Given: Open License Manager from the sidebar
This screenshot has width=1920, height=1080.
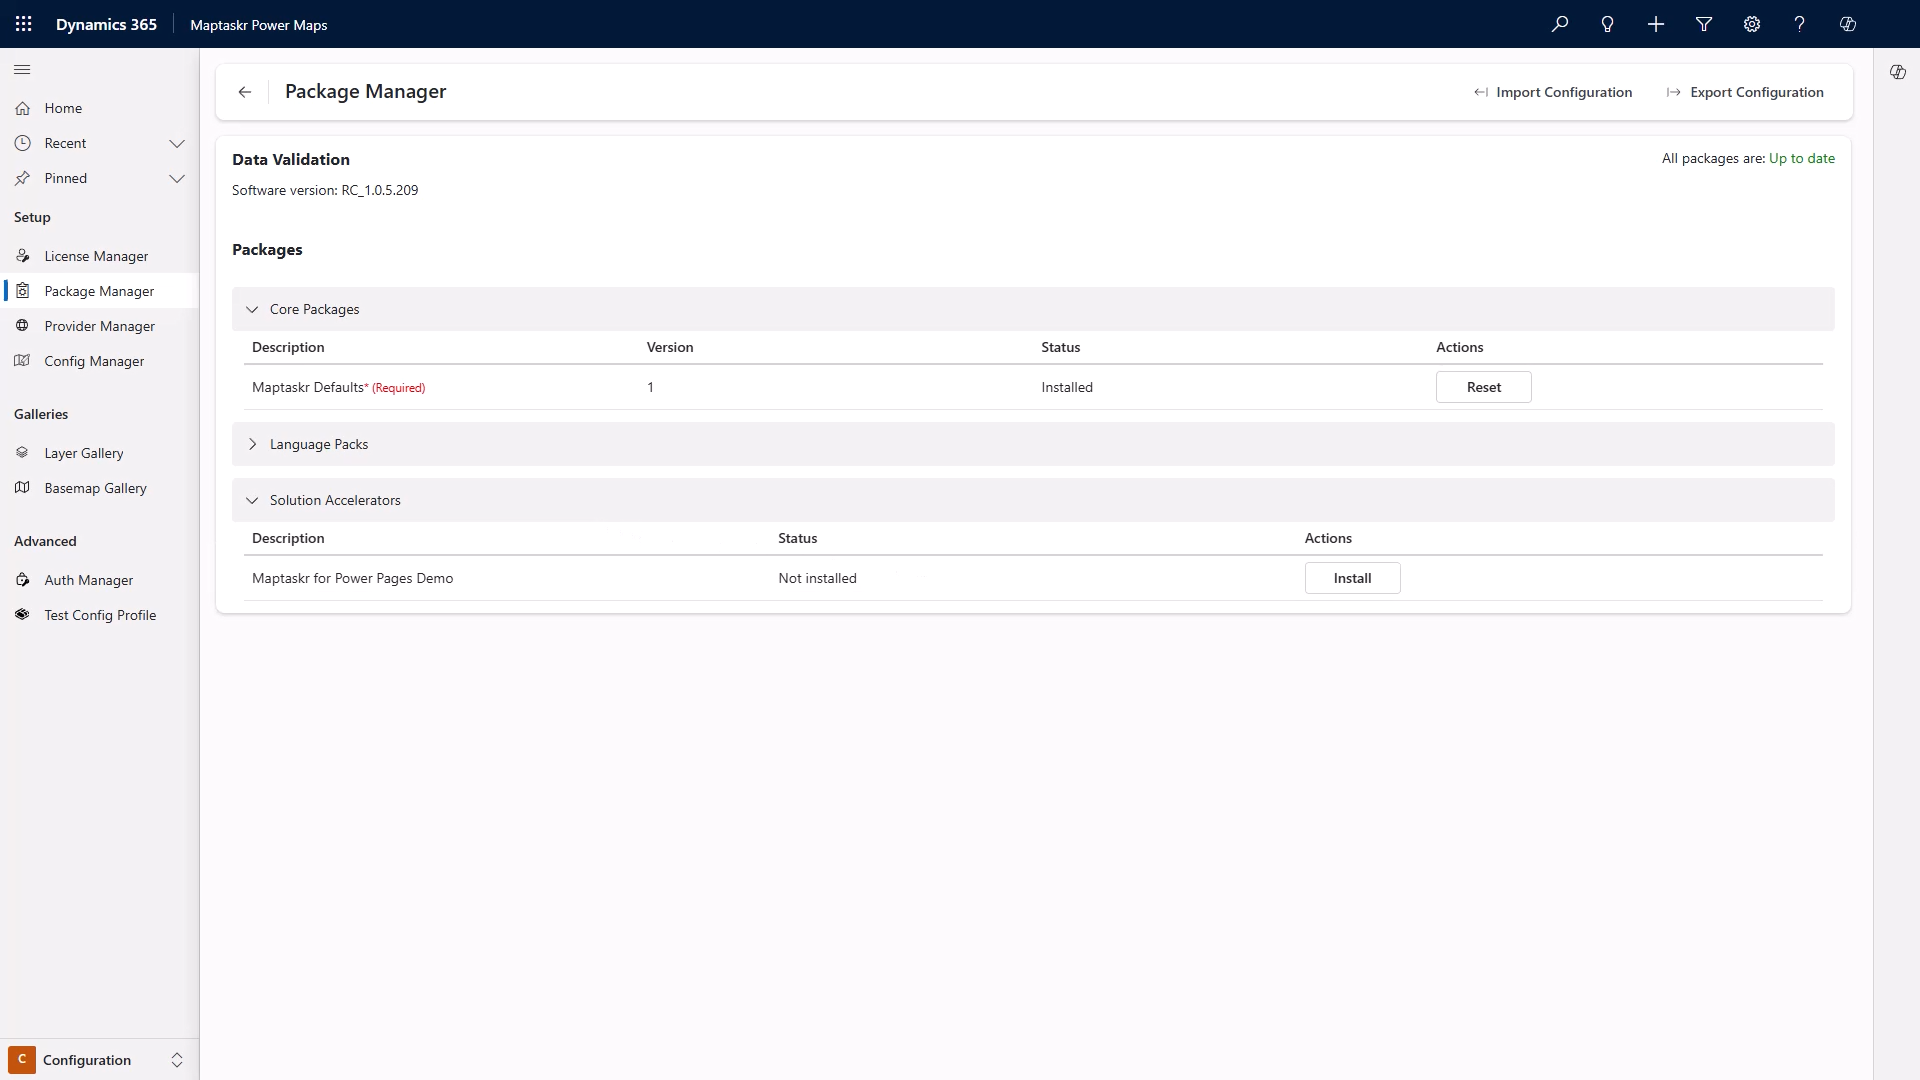Looking at the screenshot, I should [95, 255].
